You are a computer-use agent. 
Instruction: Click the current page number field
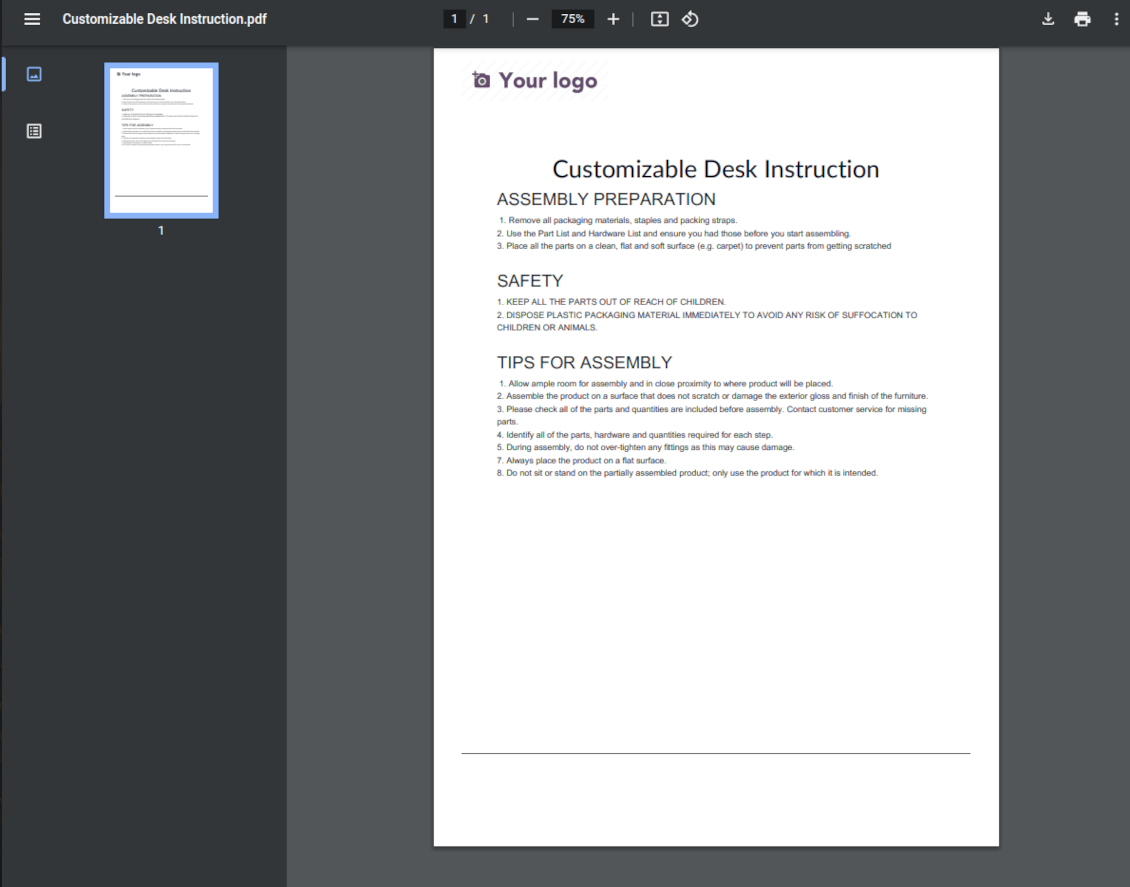click(x=454, y=19)
